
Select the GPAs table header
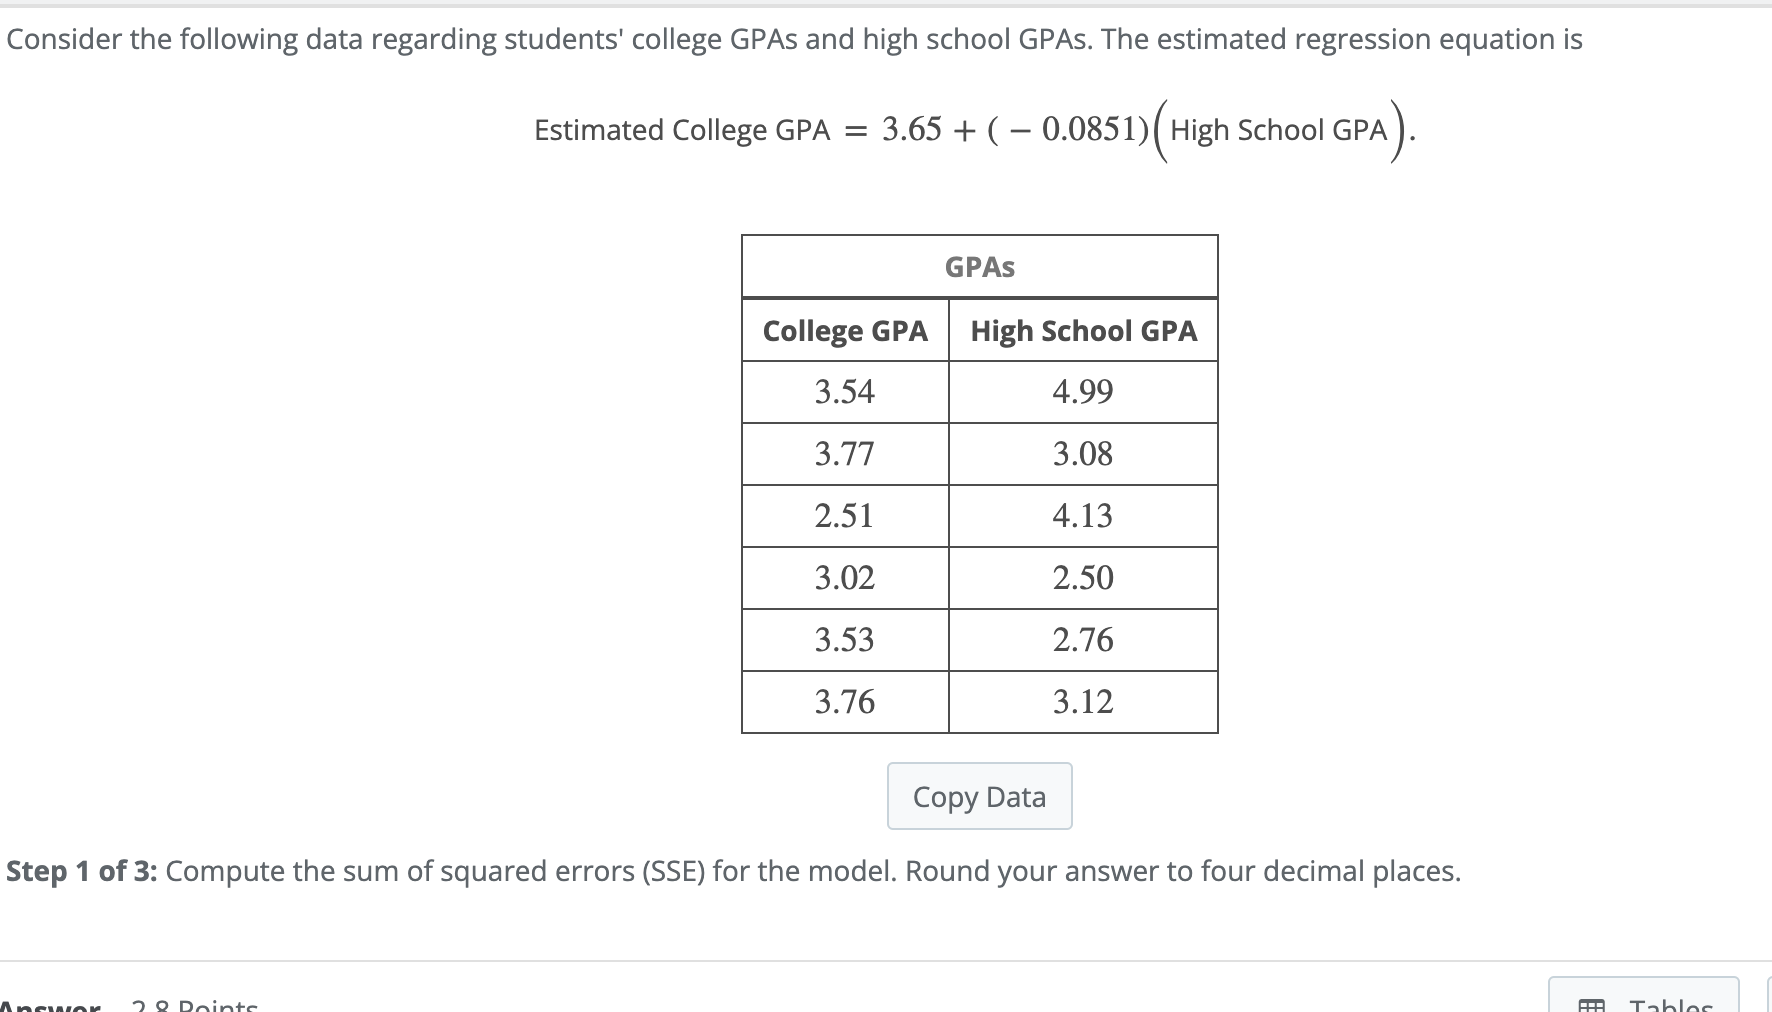coord(979,266)
